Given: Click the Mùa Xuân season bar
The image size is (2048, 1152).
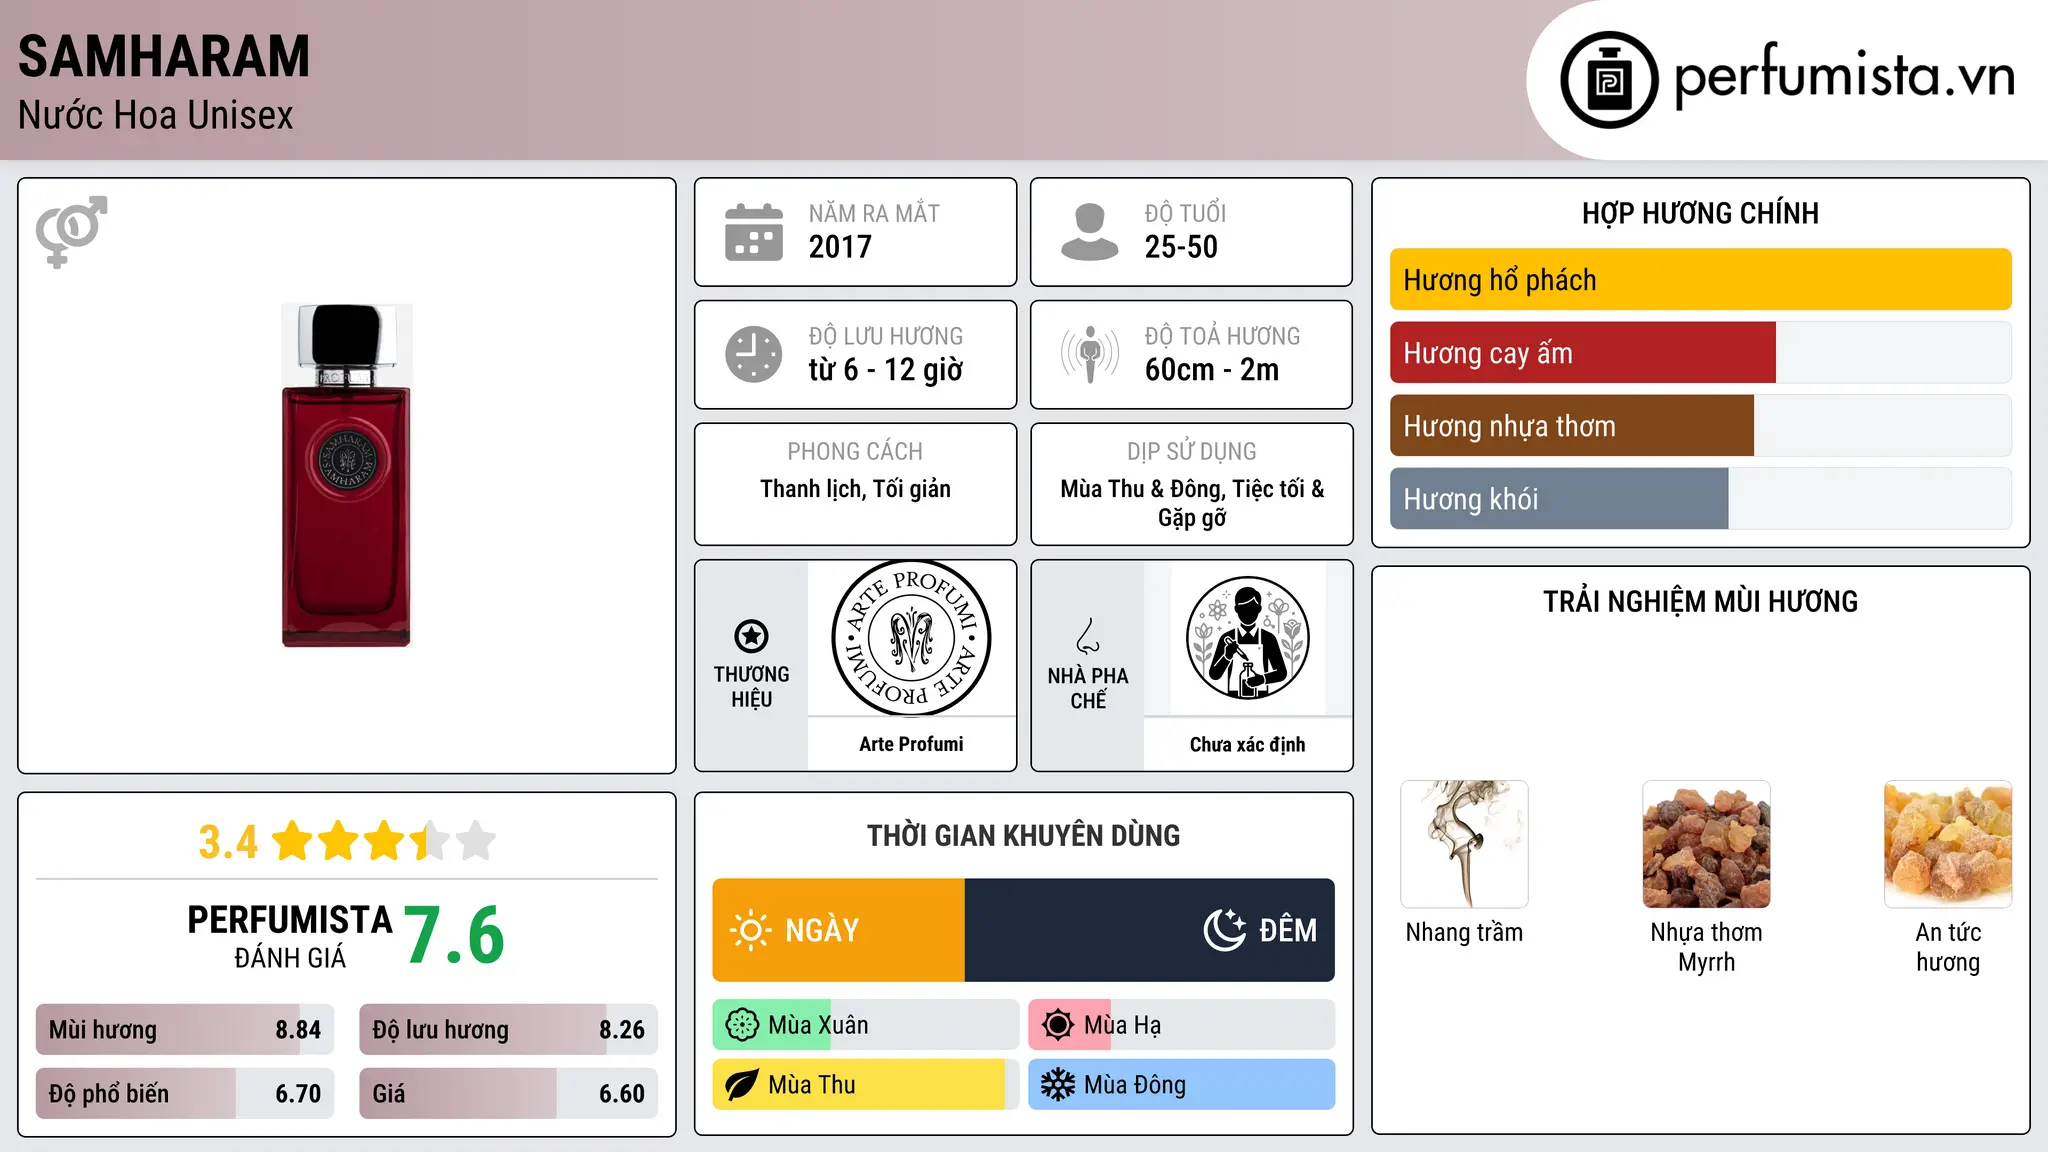Looking at the screenshot, I should [x=865, y=1025].
